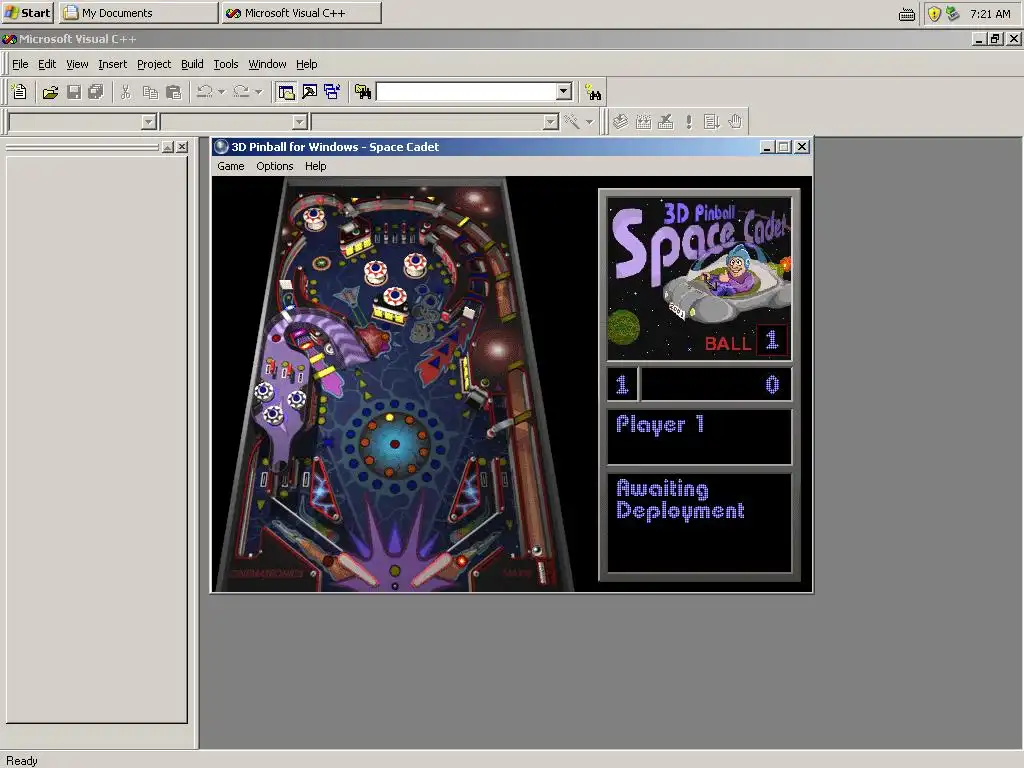Expand the Undo history dropdown arrow

(221, 92)
